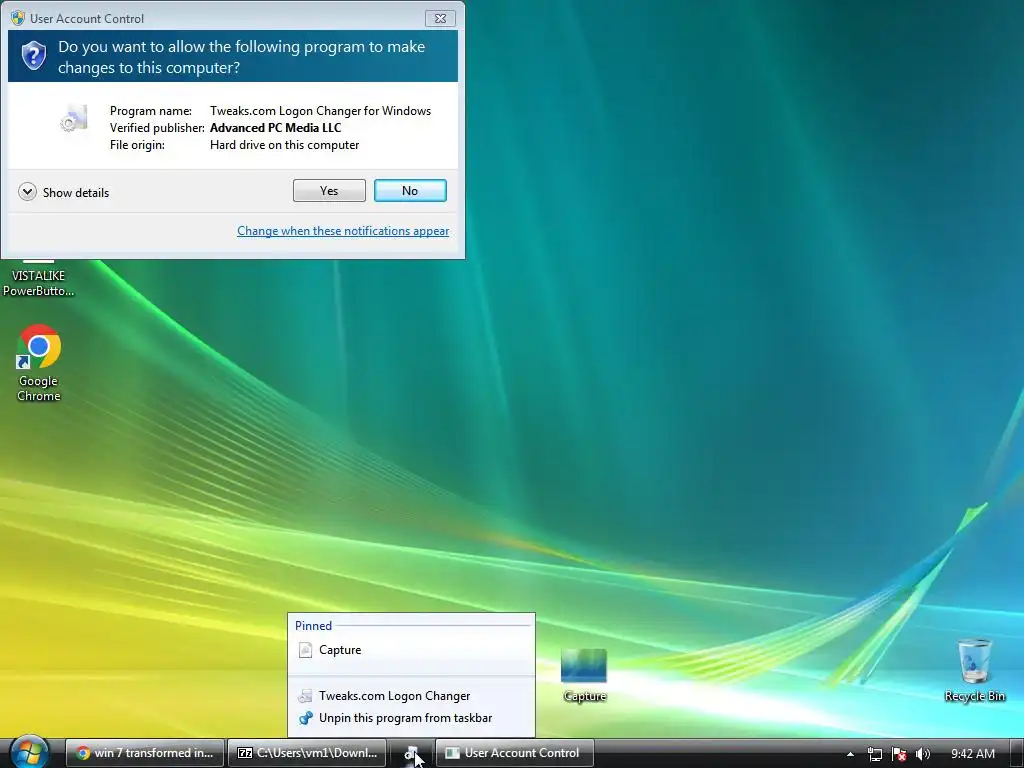This screenshot has width=1024, height=768.
Task: Click the Show desktop button at taskbar end
Action: [x=1017, y=753]
